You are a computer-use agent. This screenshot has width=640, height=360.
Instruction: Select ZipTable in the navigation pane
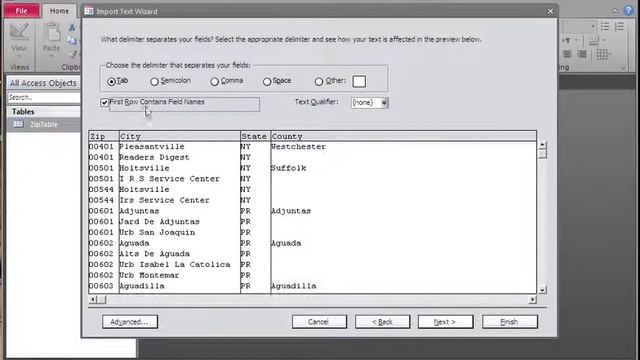coord(43,124)
